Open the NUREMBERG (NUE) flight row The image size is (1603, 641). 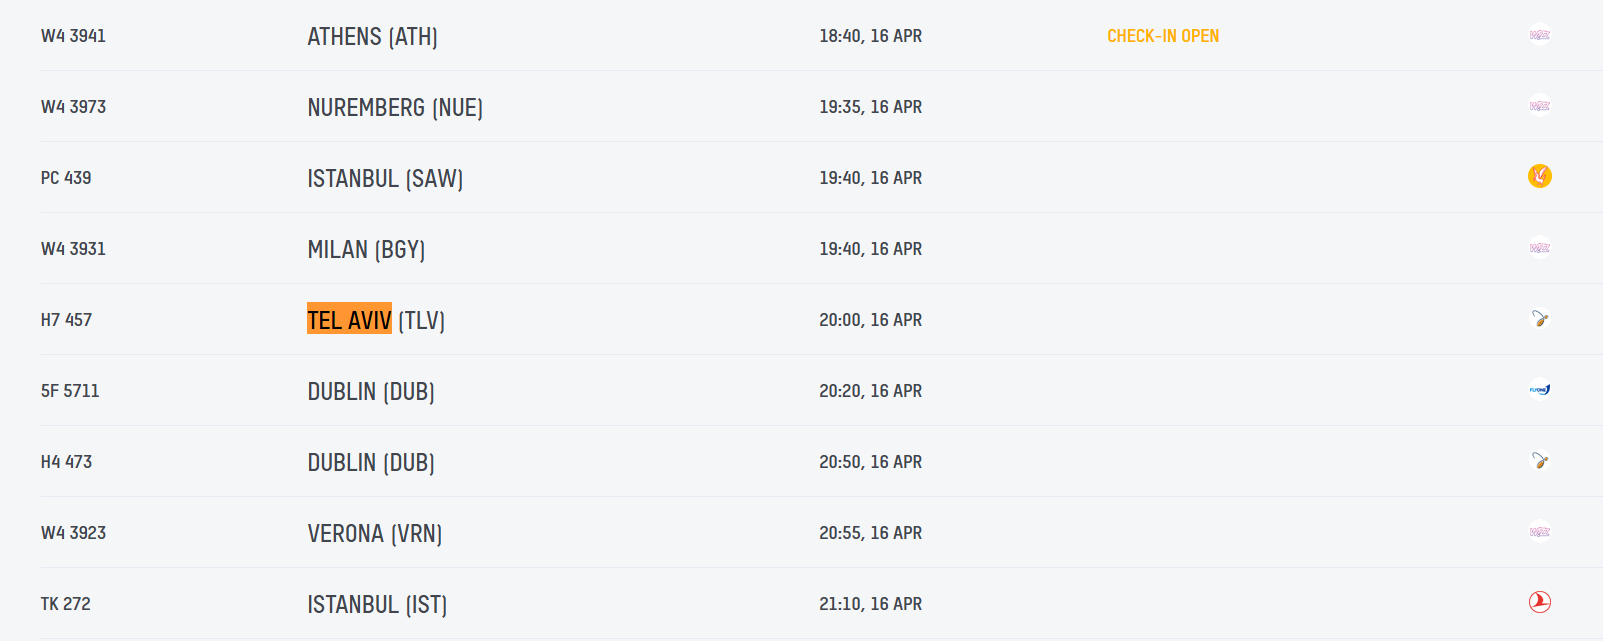click(x=395, y=108)
